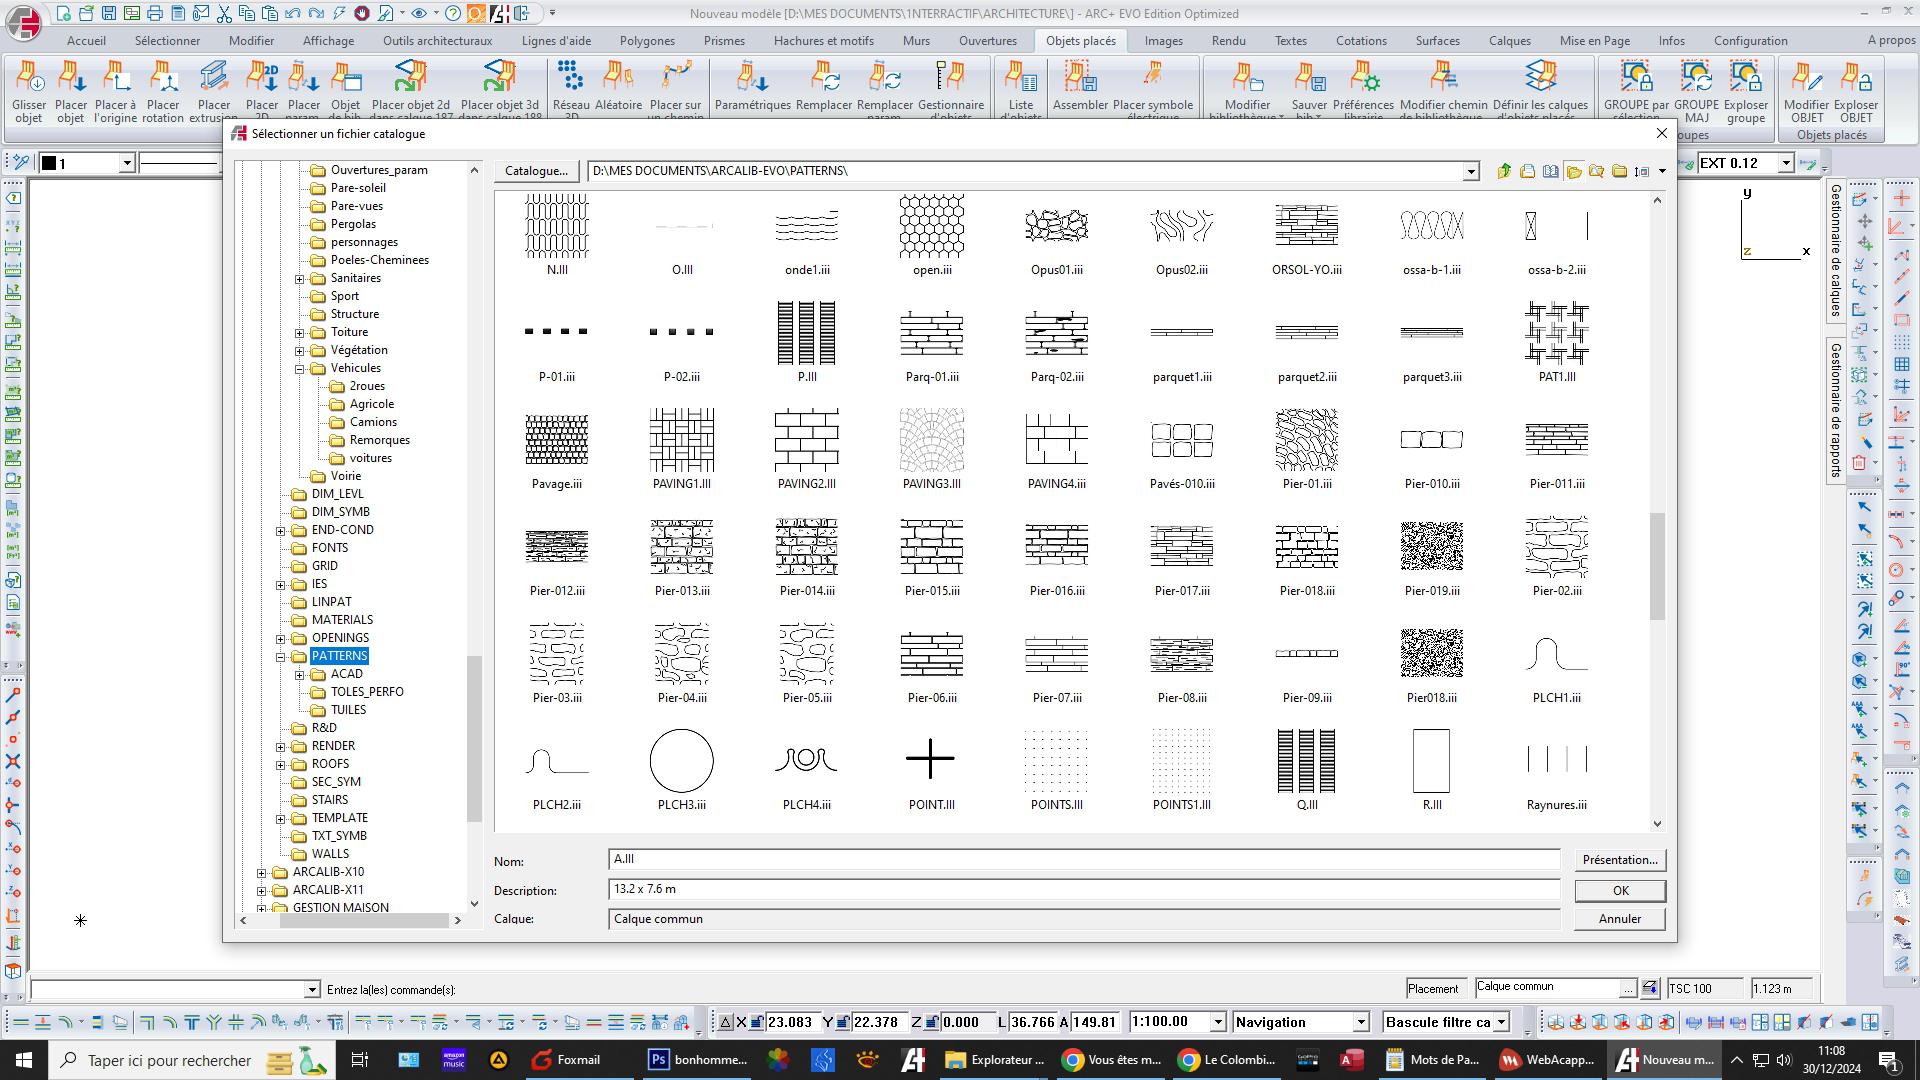
Task: Select the Placer rotation tool
Action: coord(163,90)
